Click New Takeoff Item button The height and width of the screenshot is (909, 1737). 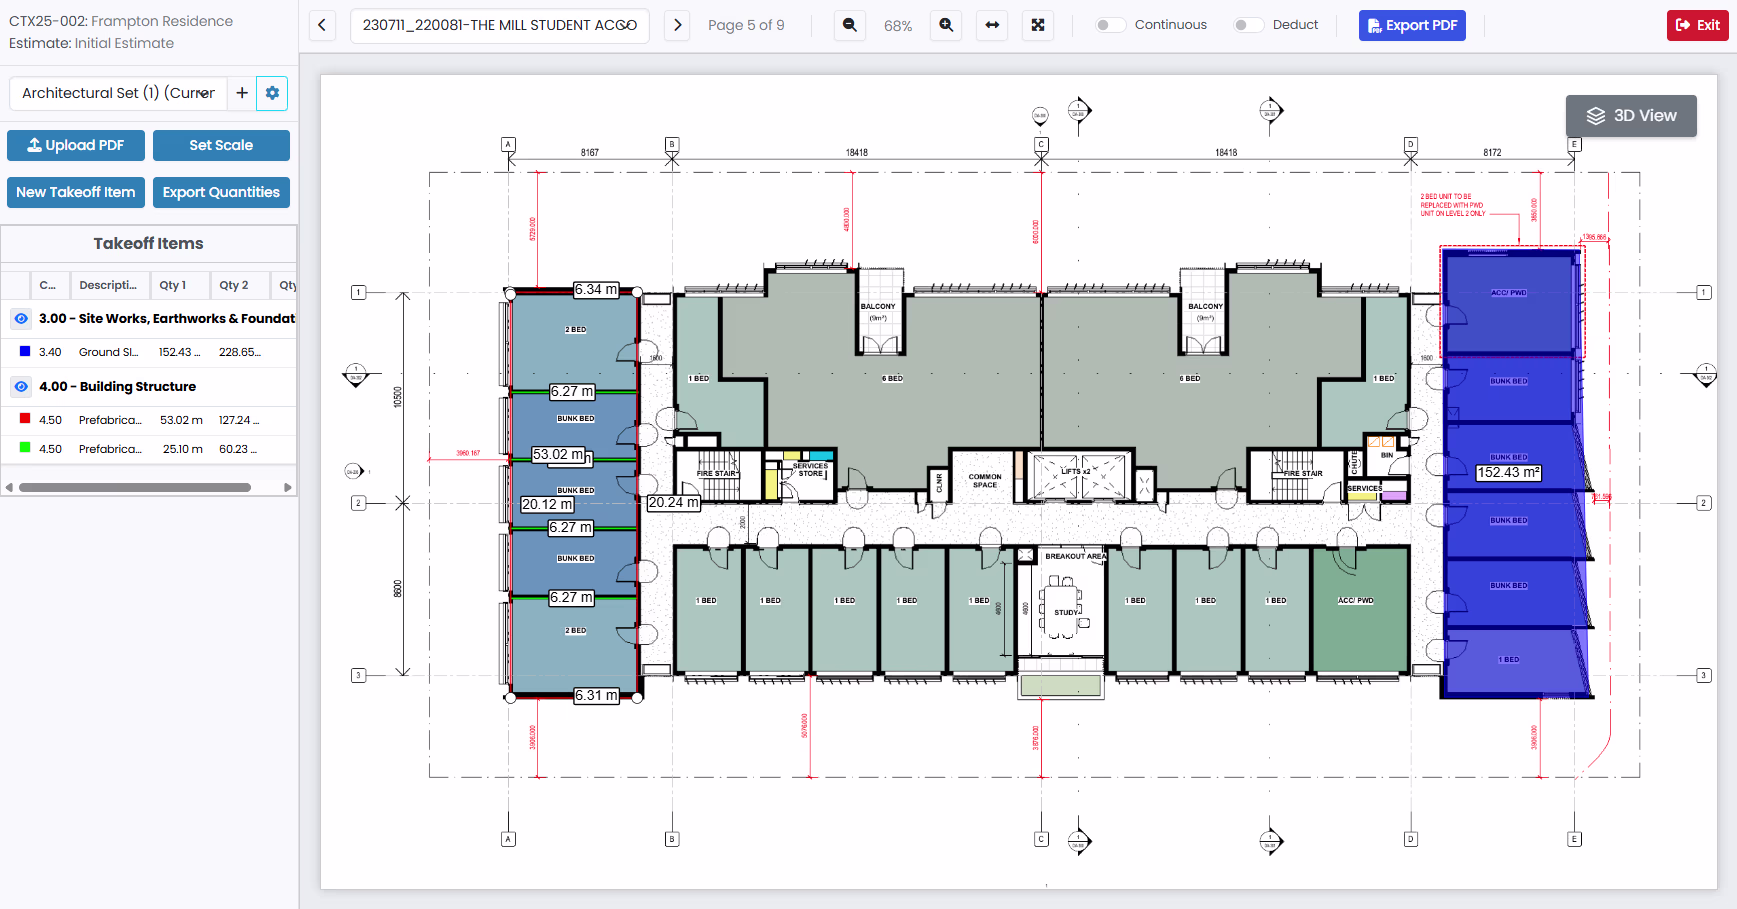(76, 192)
